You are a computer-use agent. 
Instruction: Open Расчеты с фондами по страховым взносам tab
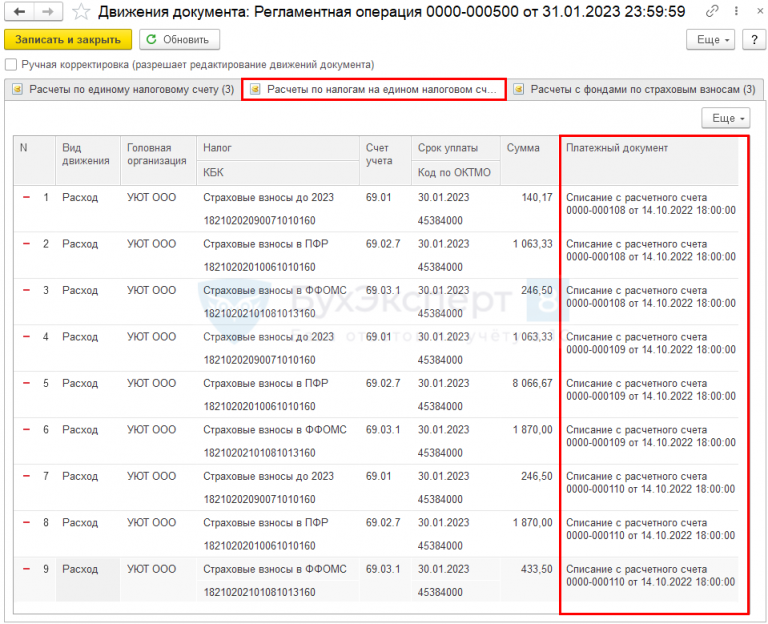click(635, 89)
